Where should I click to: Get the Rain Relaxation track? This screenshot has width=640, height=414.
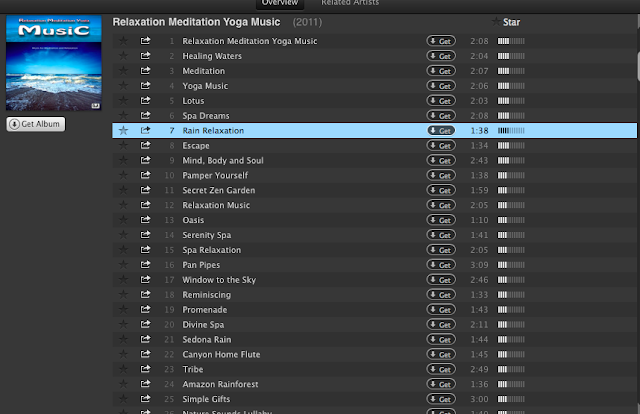tap(441, 131)
